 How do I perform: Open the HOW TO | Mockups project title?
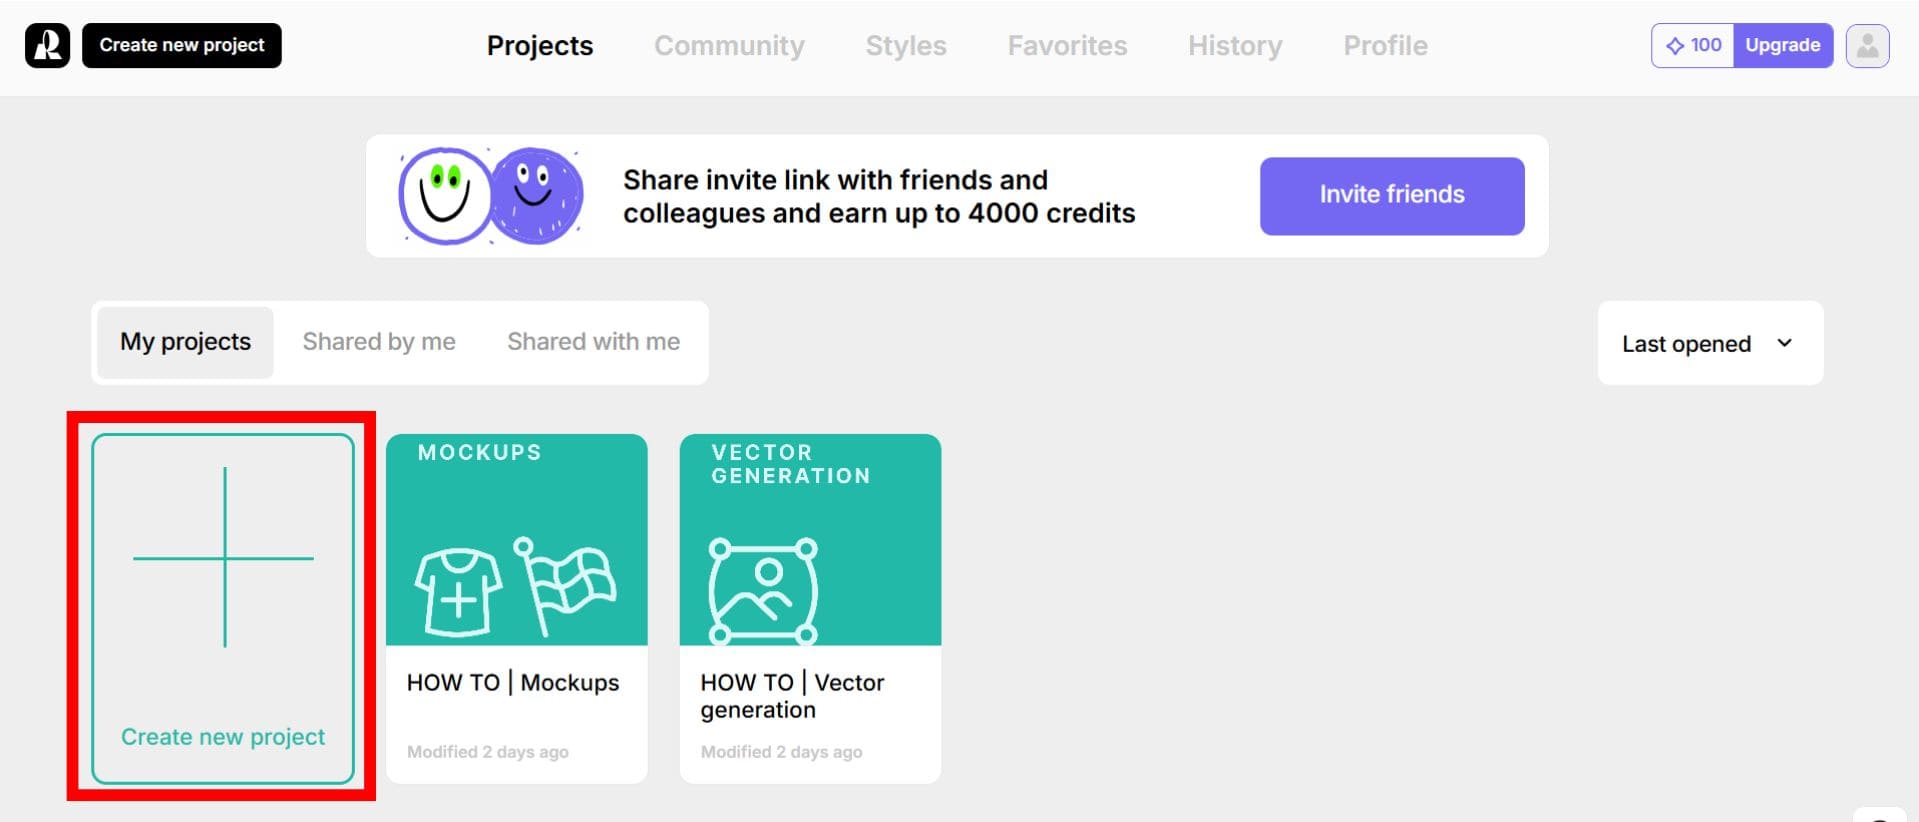click(513, 683)
